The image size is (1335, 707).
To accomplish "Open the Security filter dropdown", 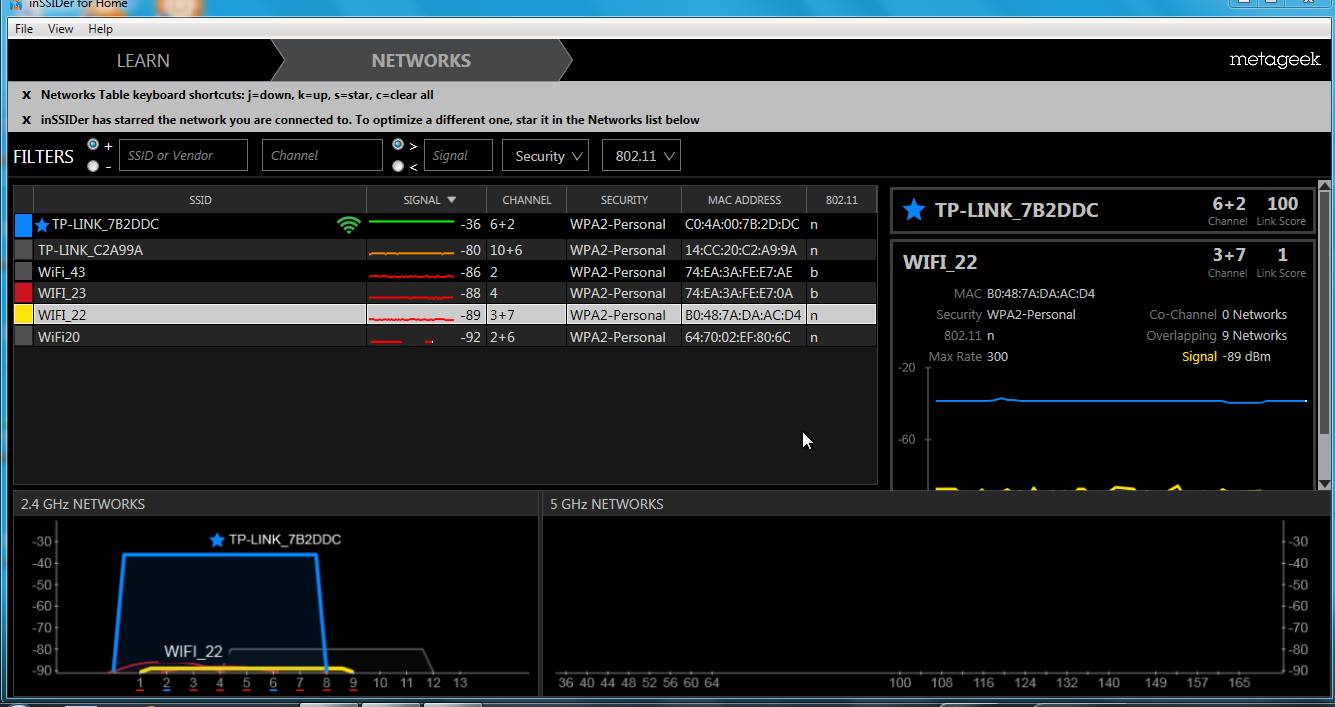I will coord(545,156).
